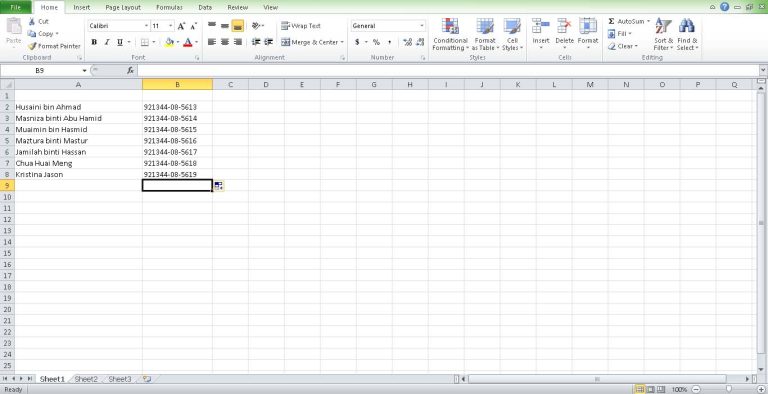768x394 pixels.
Task: Switch to the Page Layout tab
Action: pos(123,7)
